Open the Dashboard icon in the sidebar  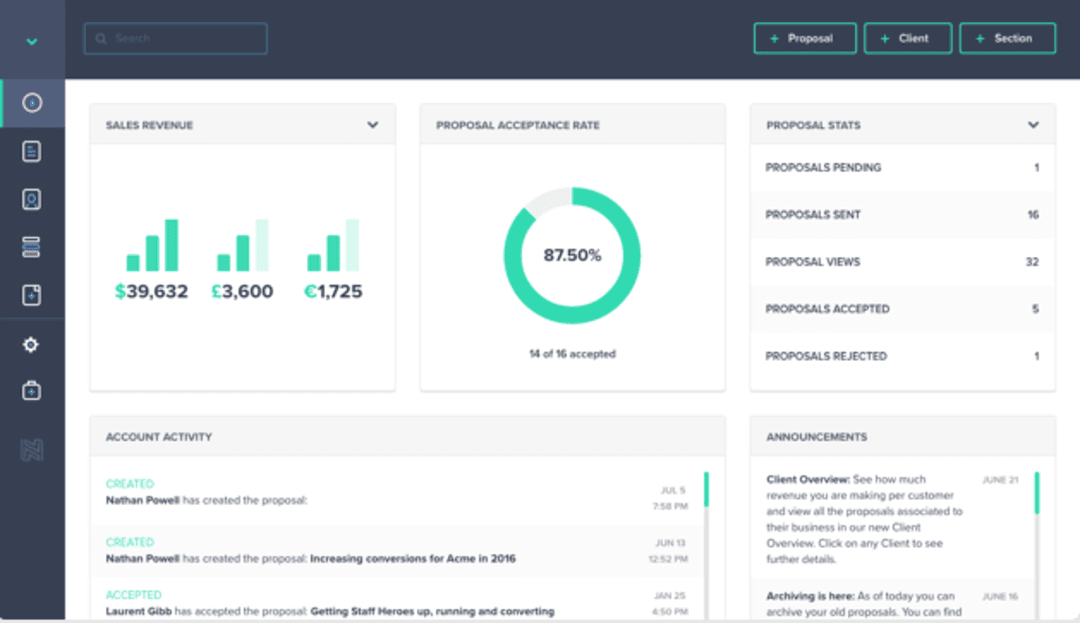(x=32, y=102)
